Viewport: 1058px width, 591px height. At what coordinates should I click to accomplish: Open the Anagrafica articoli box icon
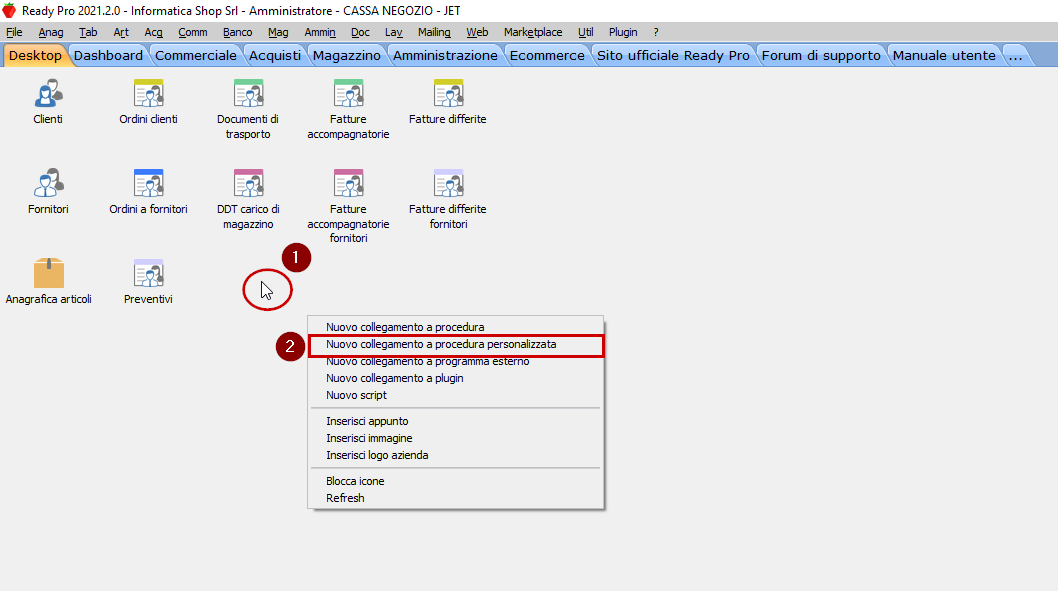pyautogui.click(x=49, y=273)
